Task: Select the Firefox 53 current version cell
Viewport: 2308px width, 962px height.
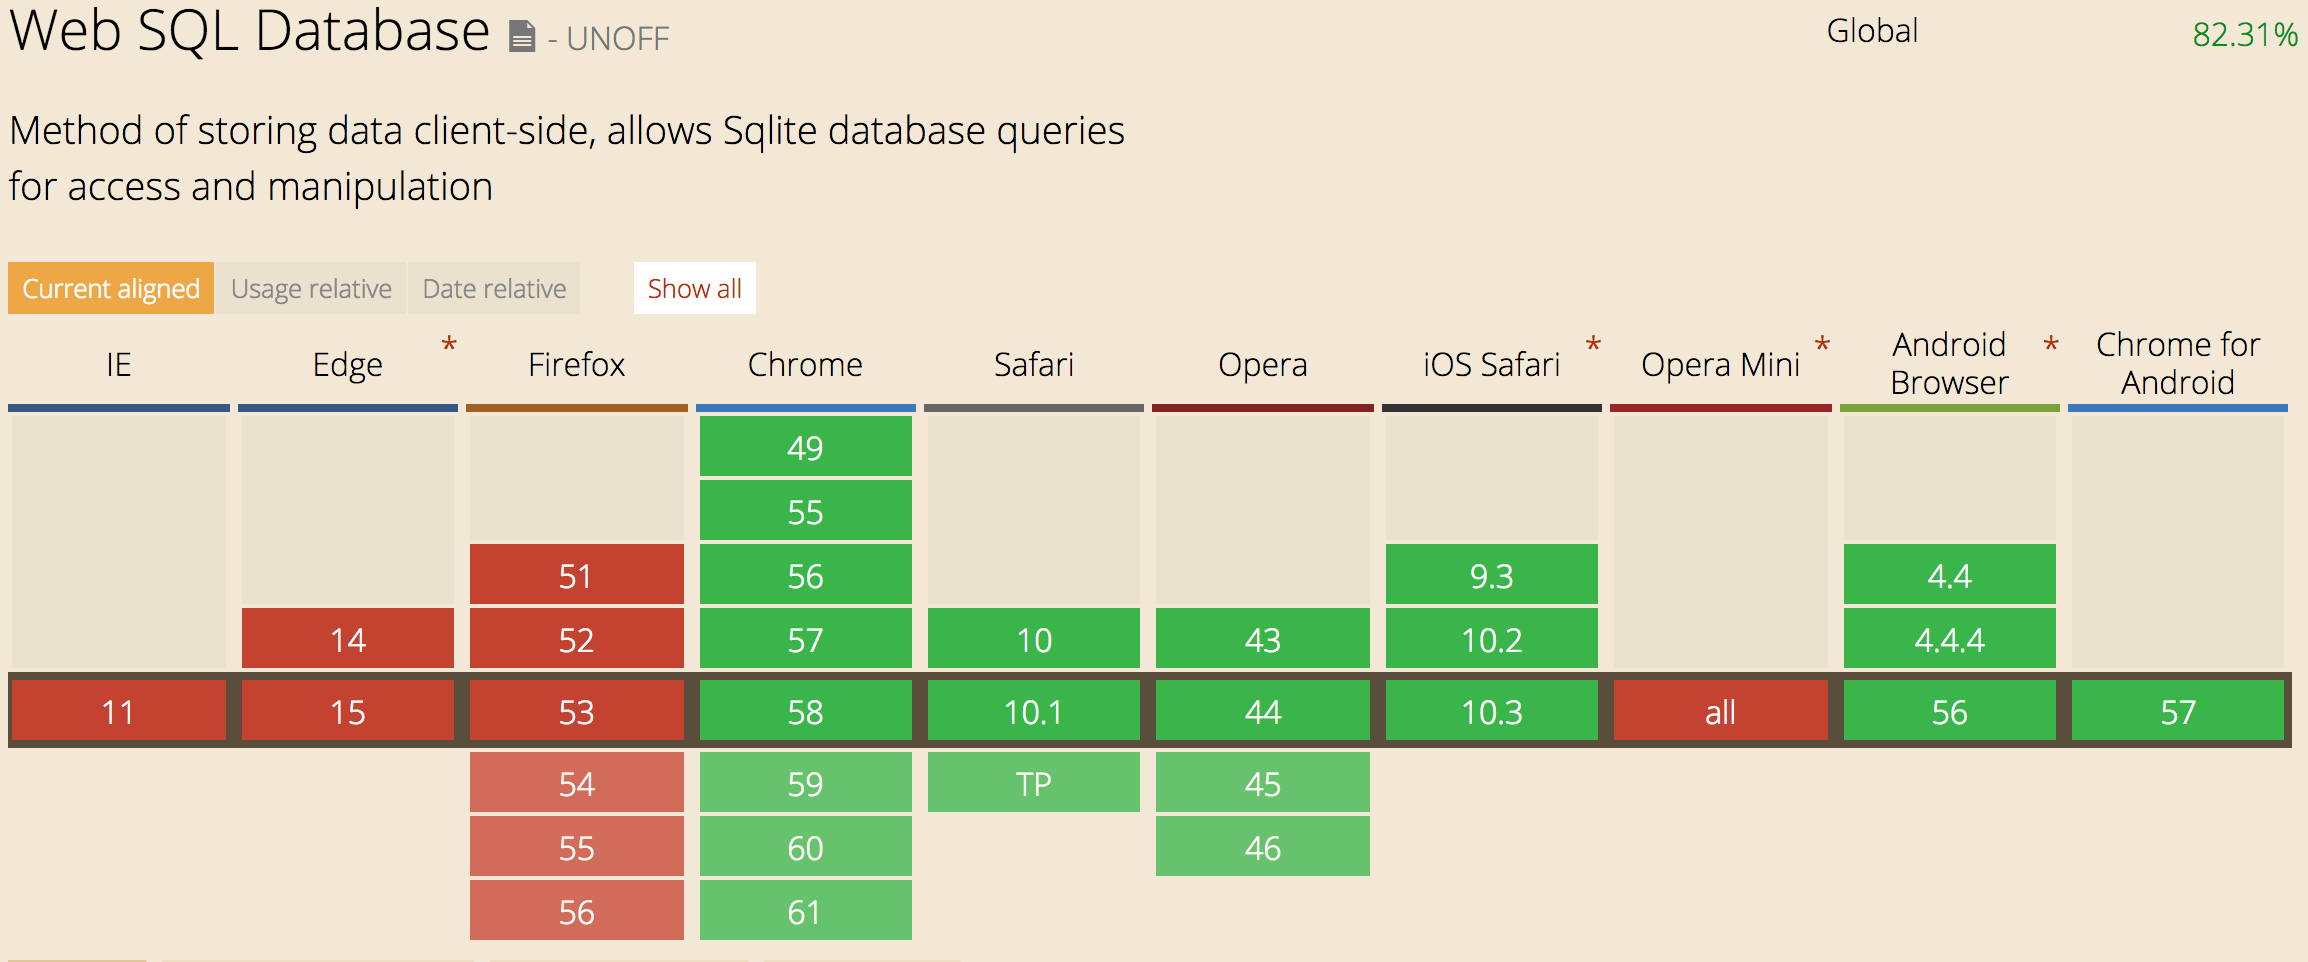Action: pyautogui.click(x=576, y=711)
